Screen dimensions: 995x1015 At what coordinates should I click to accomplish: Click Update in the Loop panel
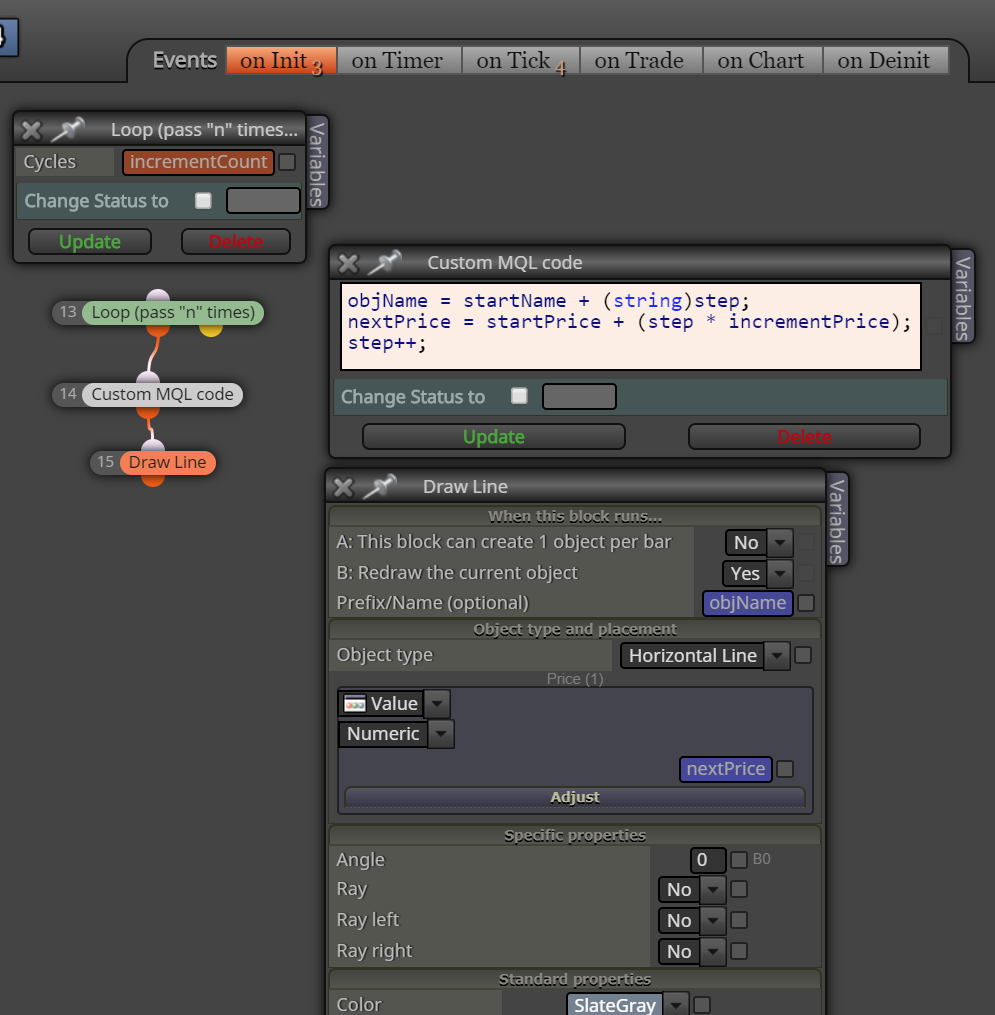tap(90, 241)
